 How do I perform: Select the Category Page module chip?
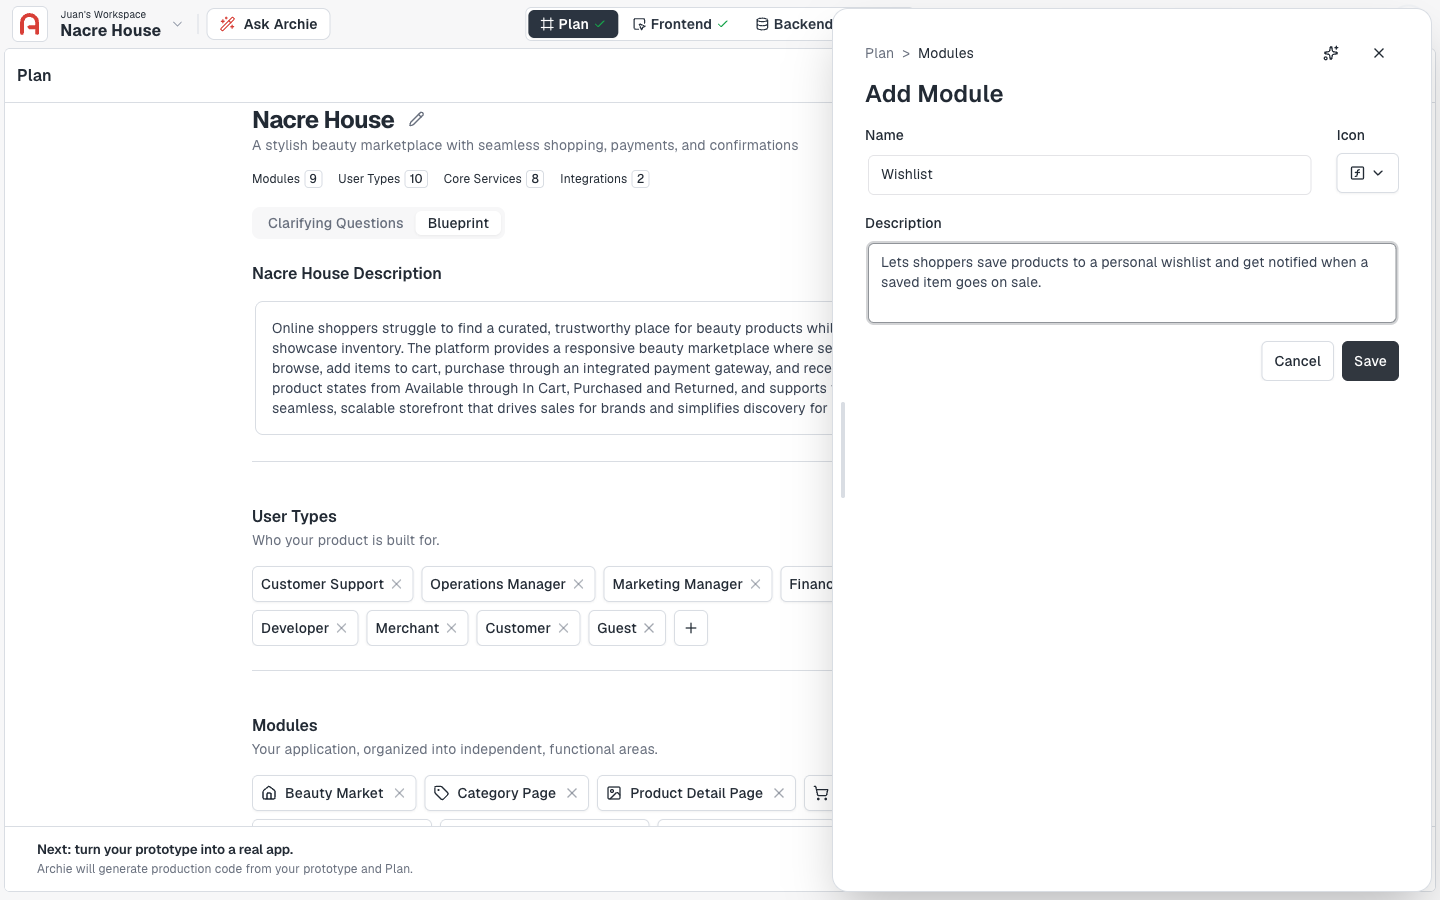[x=506, y=793]
